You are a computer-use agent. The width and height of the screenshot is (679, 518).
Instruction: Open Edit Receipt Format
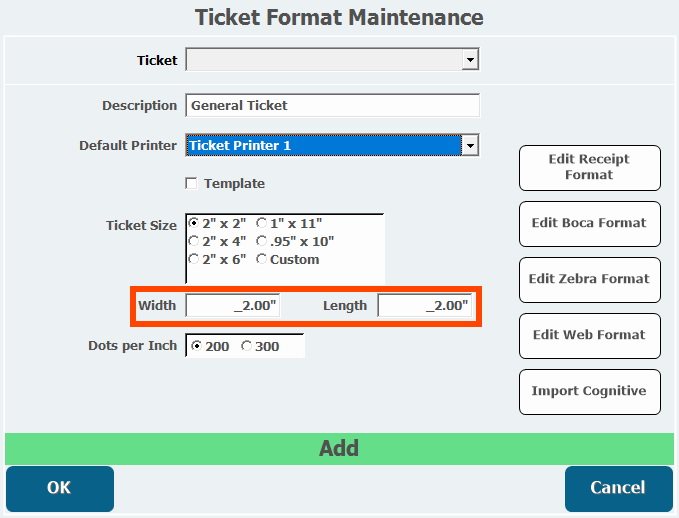[x=589, y=167]
